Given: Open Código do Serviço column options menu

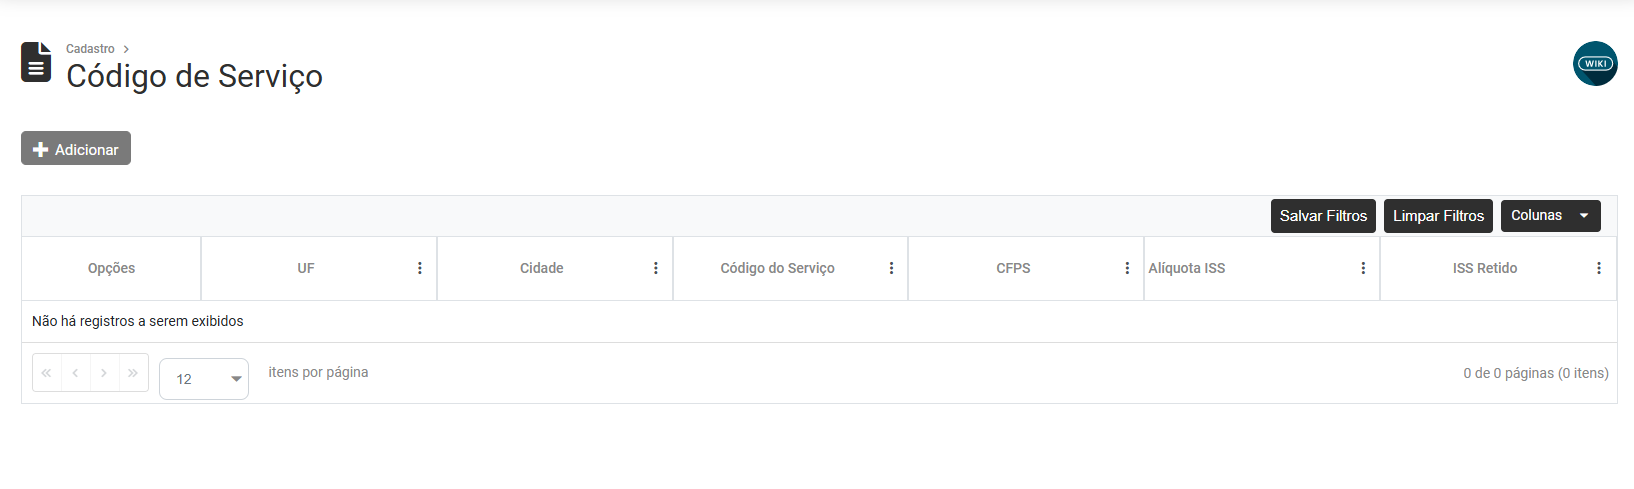Looking at the screenshot, I should [x=892, y=268].
